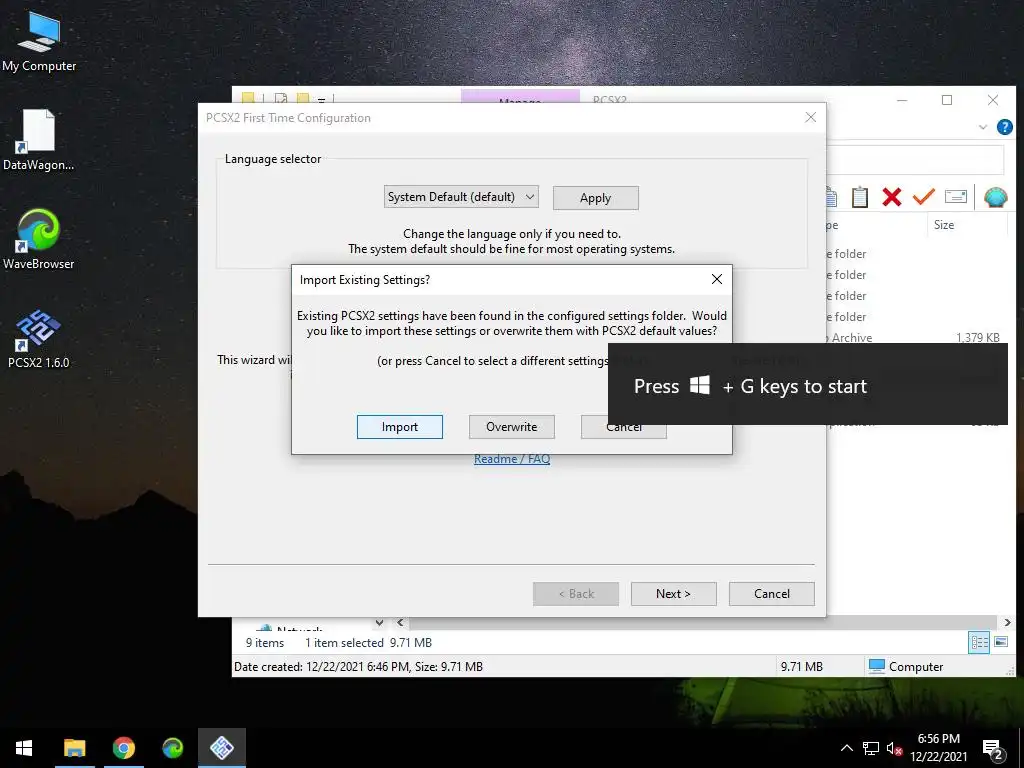1024x768 pixels.
Task: Minimize the Explorer window
Action: [902, 100]
